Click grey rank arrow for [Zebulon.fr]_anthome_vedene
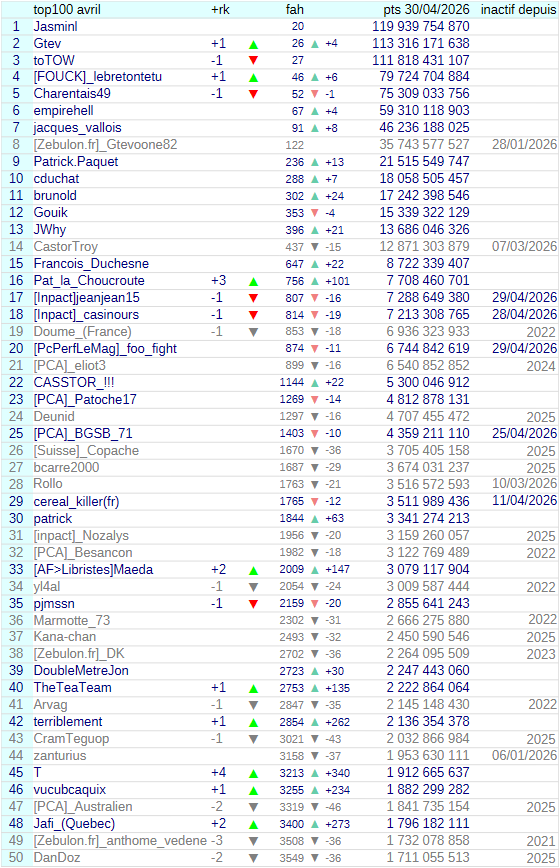 coord(253,841)
